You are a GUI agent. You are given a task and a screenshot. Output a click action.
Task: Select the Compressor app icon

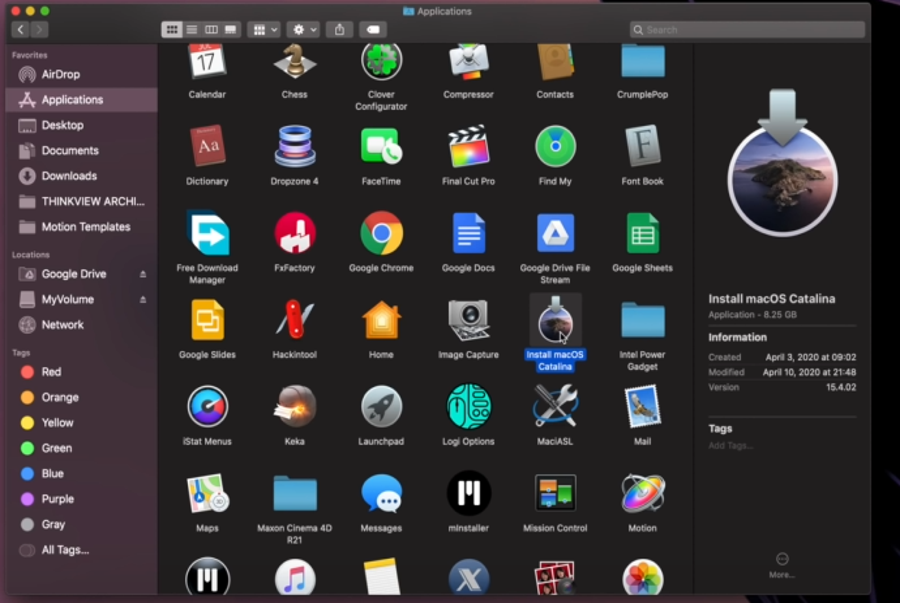(x=468, y=62)
